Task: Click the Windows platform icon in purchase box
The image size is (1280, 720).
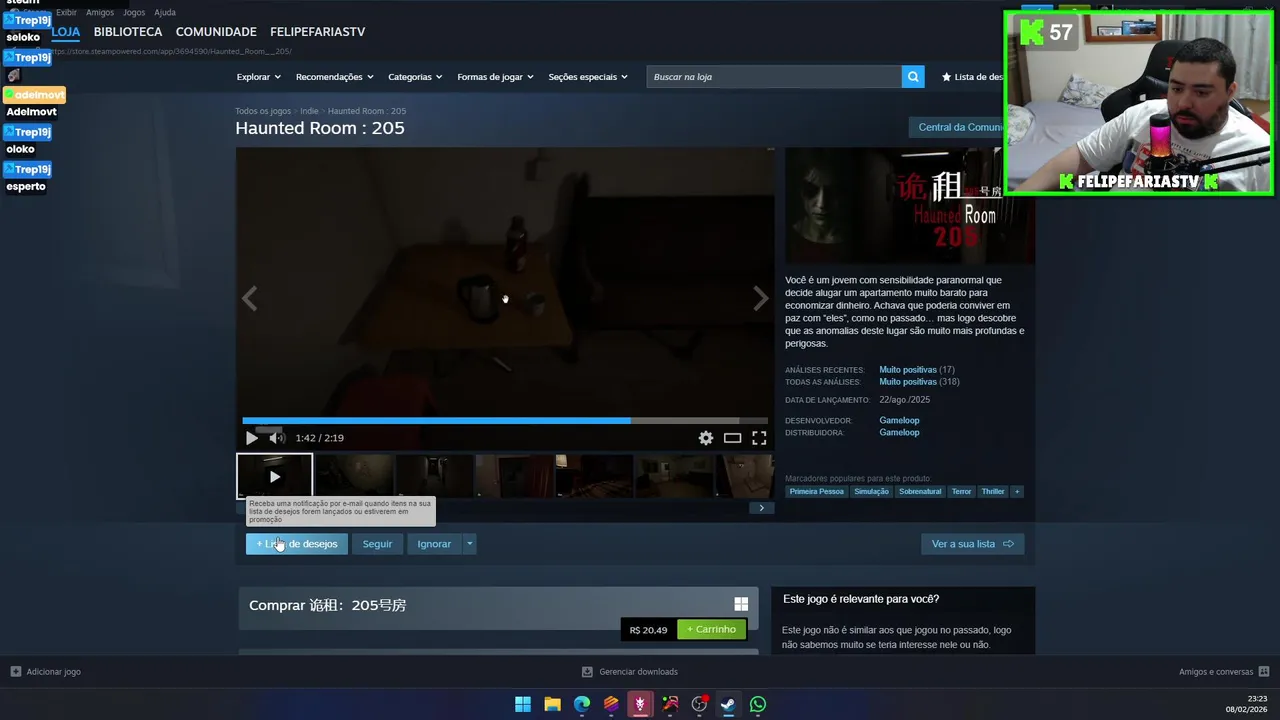Action: coord(741,604)
